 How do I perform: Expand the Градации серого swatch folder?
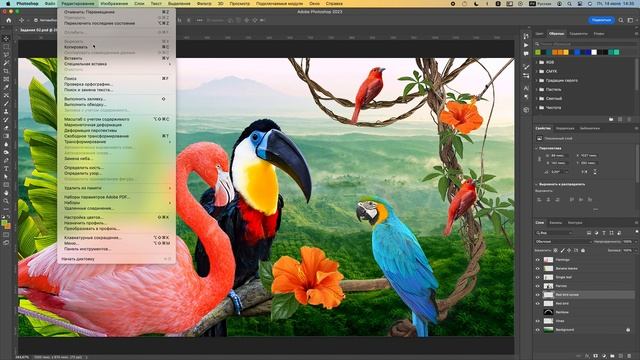[x=537, y=80]
